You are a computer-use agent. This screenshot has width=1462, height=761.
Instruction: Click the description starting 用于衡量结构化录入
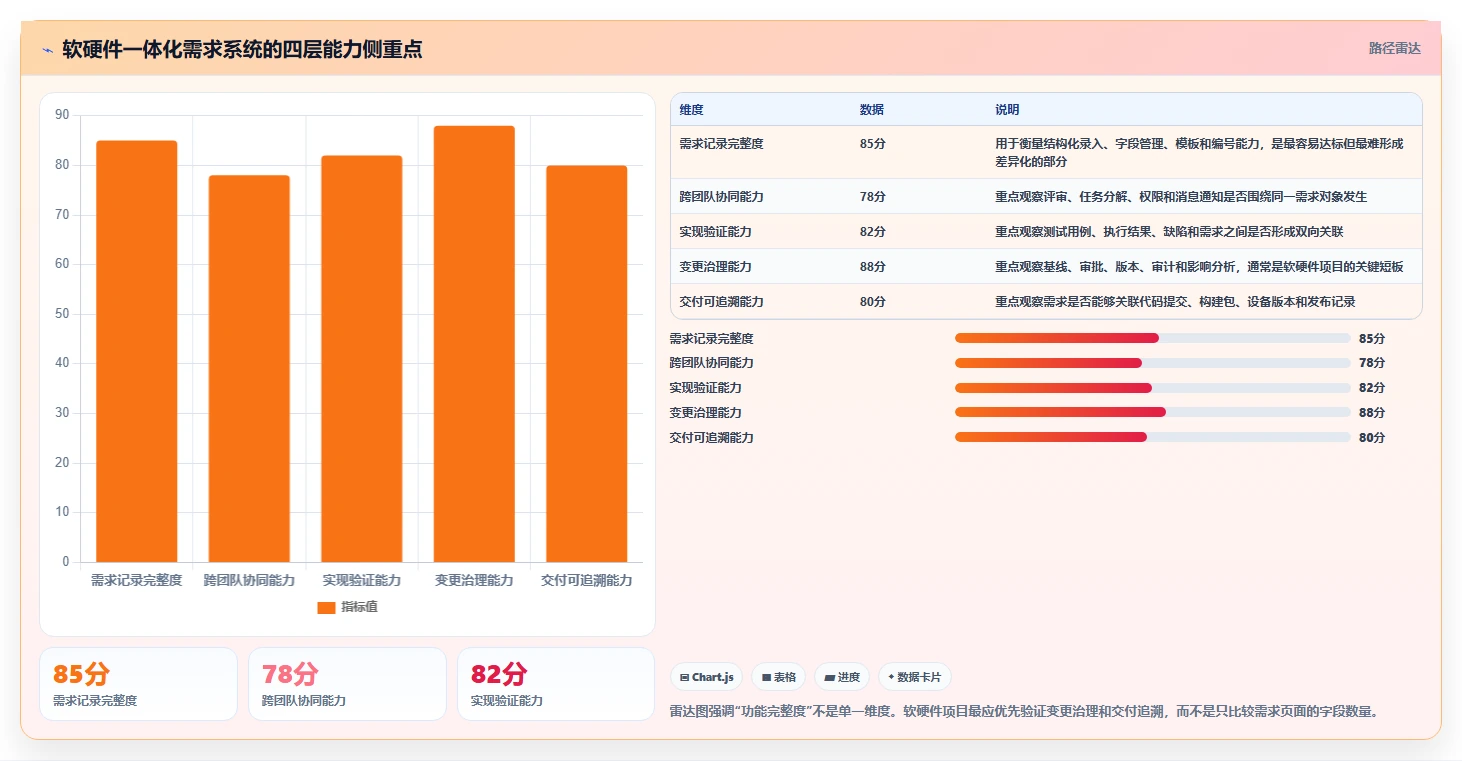point(1199,152)
